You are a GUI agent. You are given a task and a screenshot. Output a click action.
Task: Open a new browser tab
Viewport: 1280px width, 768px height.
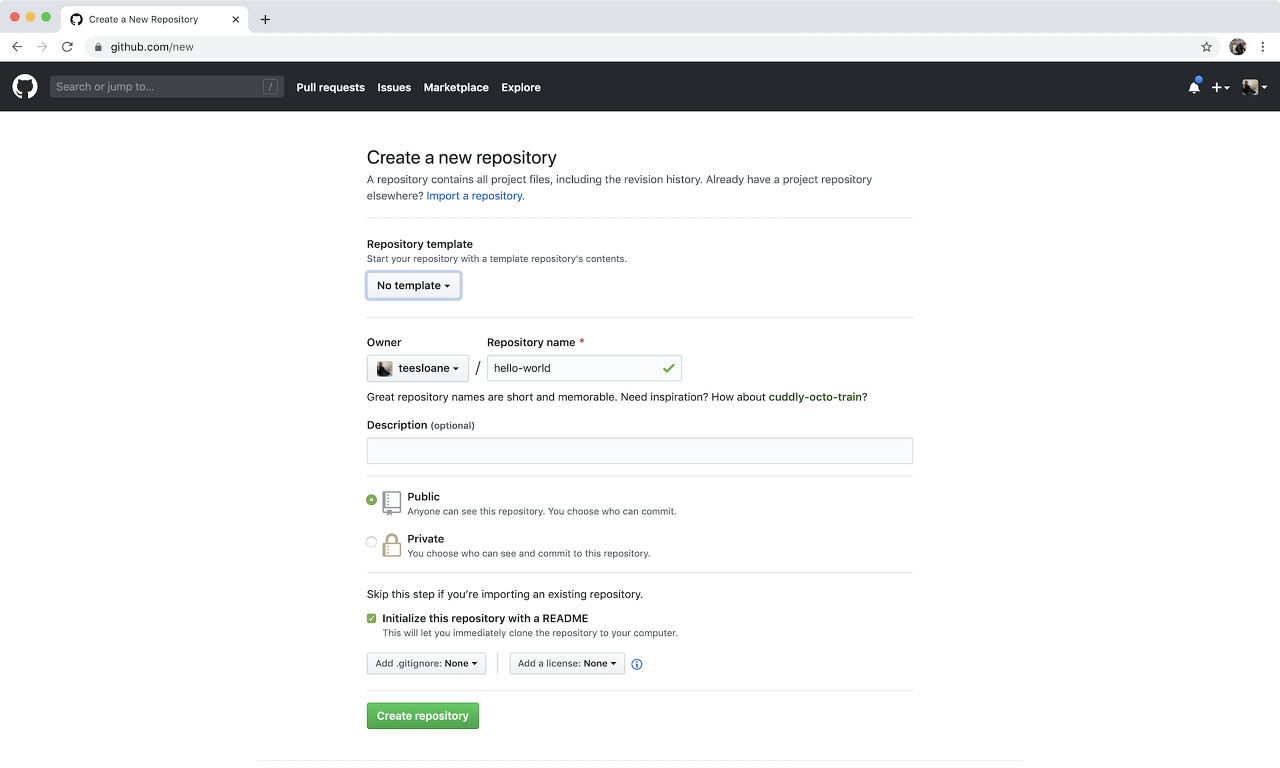pos(265,19)
